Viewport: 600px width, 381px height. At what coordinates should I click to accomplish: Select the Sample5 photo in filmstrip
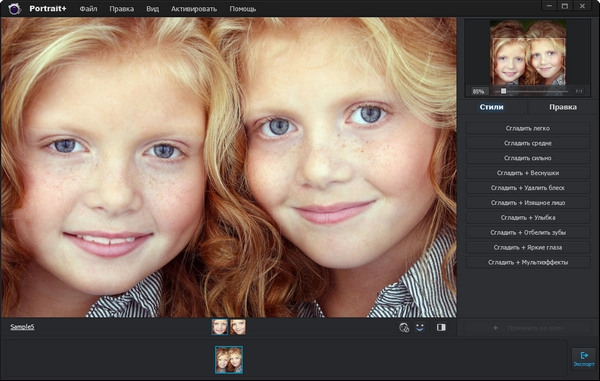point(229,360)
